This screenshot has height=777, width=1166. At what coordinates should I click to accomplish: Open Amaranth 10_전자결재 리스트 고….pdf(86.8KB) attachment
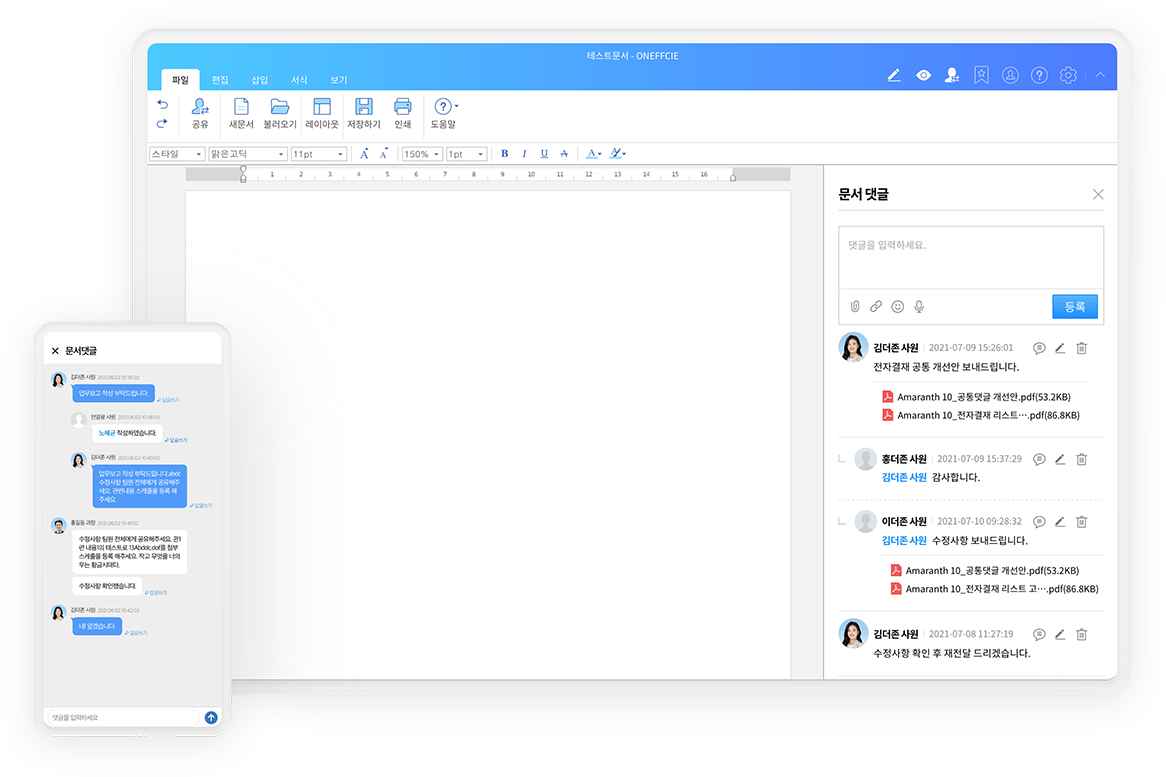[994, 589]
